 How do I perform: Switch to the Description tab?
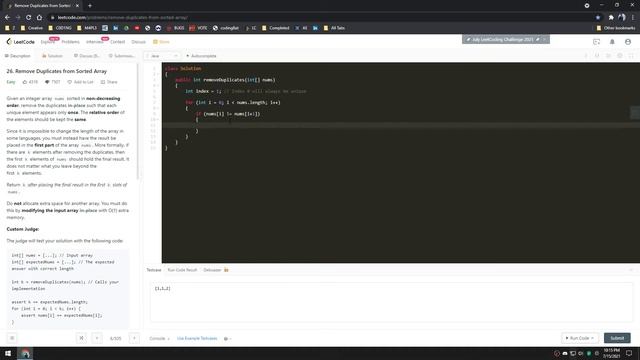click(x=18, y=56)
